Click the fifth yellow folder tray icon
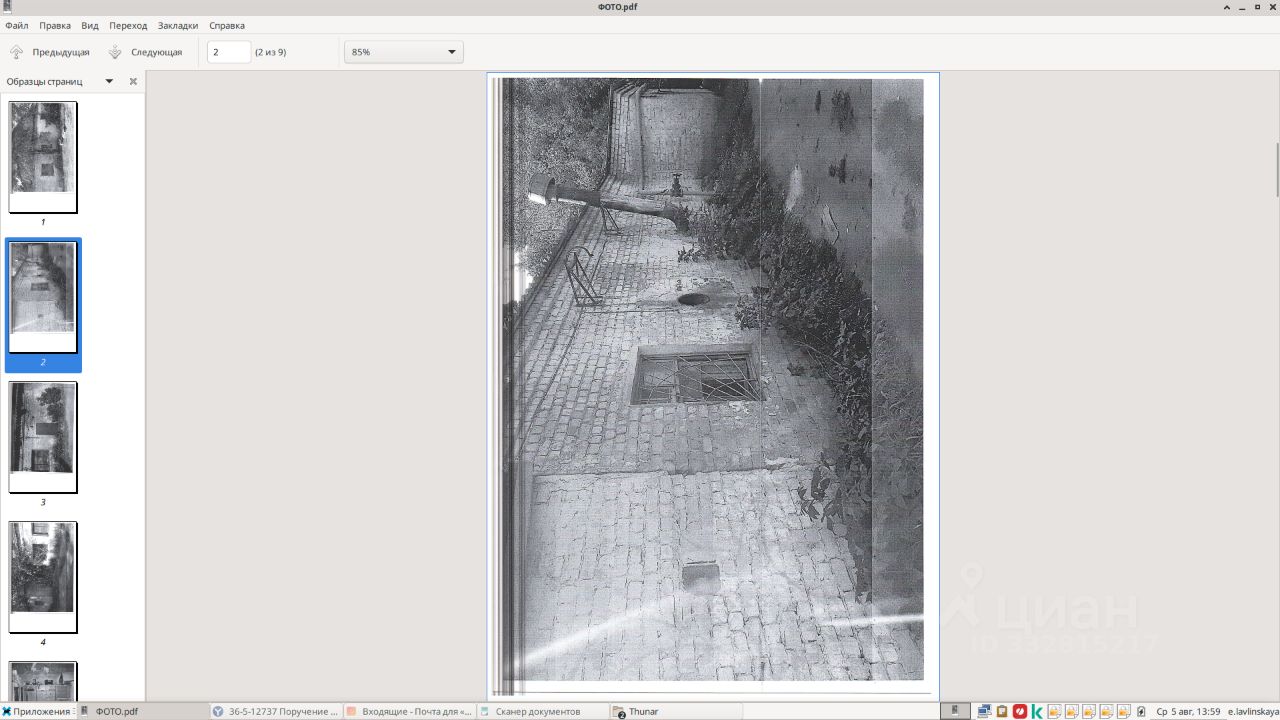The height and width of the screenshot is (720, 1280). point(1124,712)
